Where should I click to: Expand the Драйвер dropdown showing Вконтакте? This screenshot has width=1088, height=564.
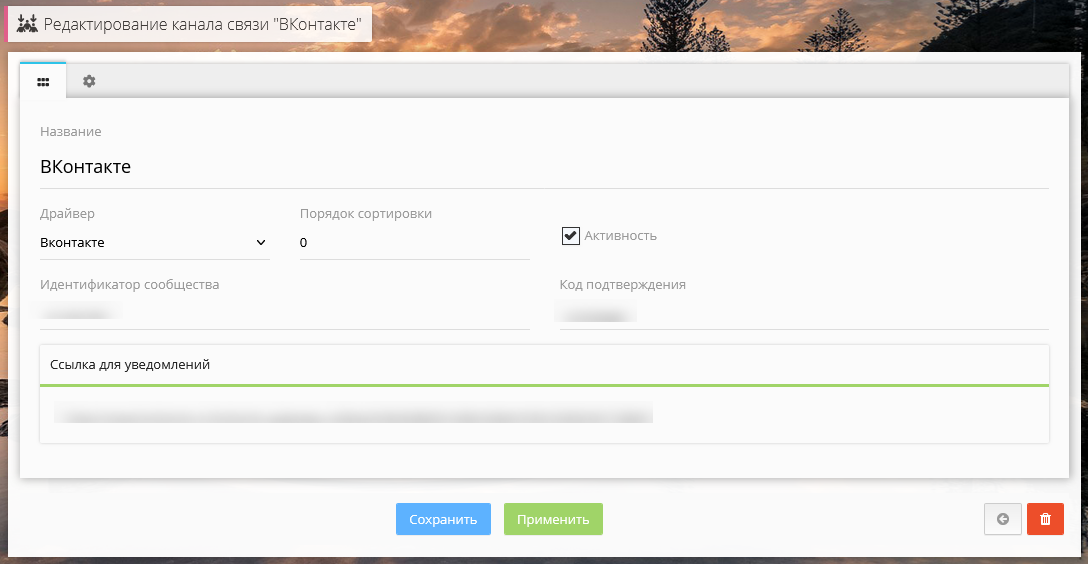[x=154, y=242]
